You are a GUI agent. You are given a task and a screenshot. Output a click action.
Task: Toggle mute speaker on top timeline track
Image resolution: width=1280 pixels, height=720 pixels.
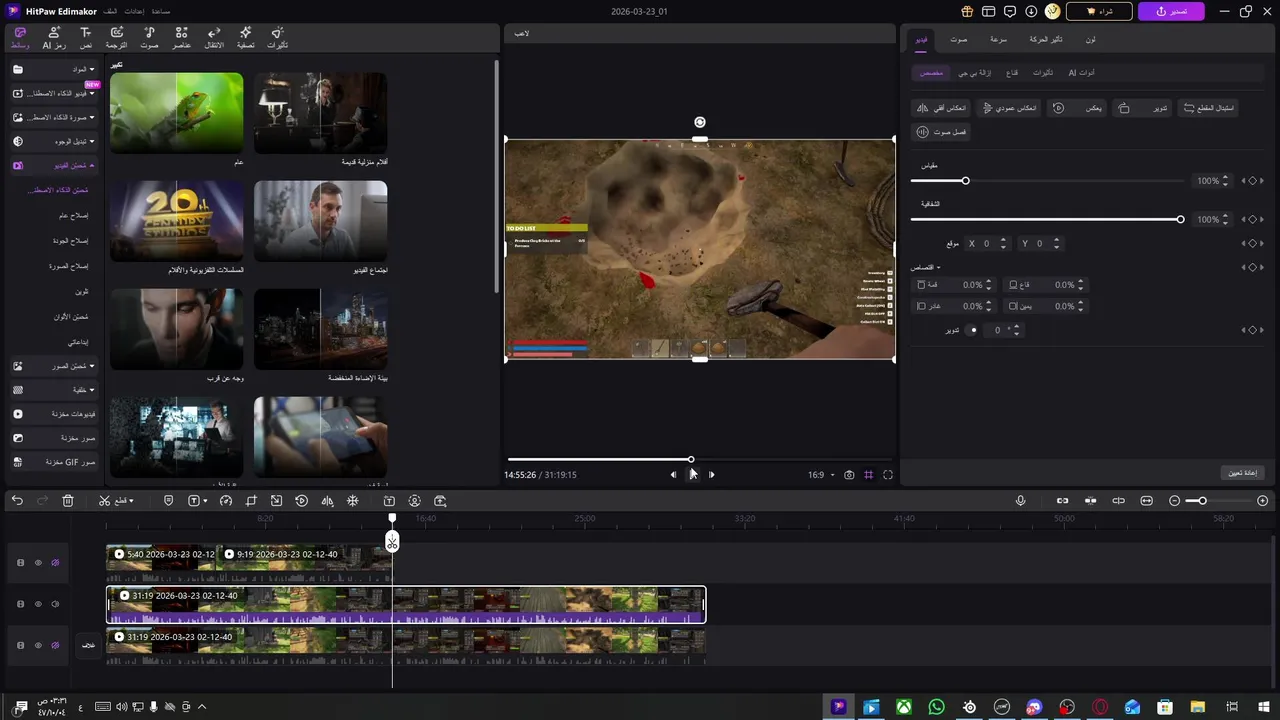coord(55,563)
